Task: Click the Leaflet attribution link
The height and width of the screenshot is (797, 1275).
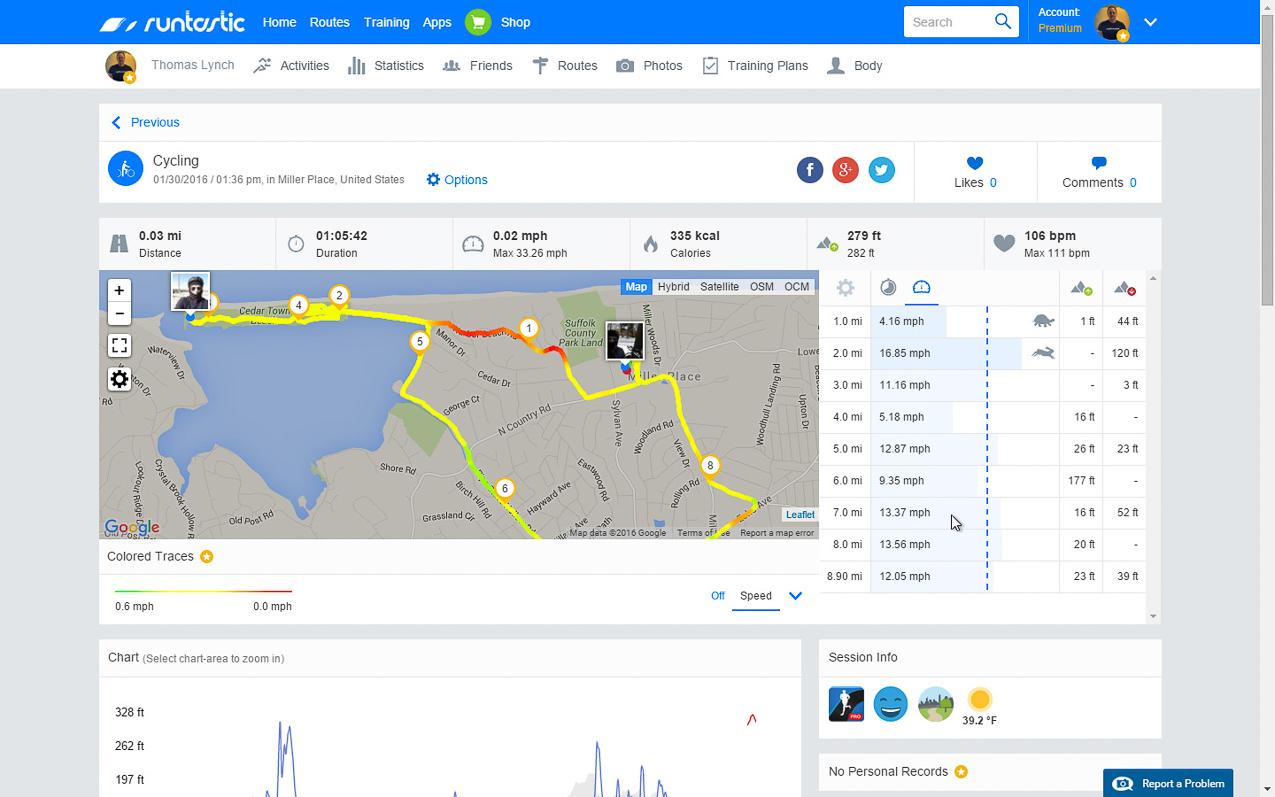Action: pyautogui.click(x=800, y=515)
